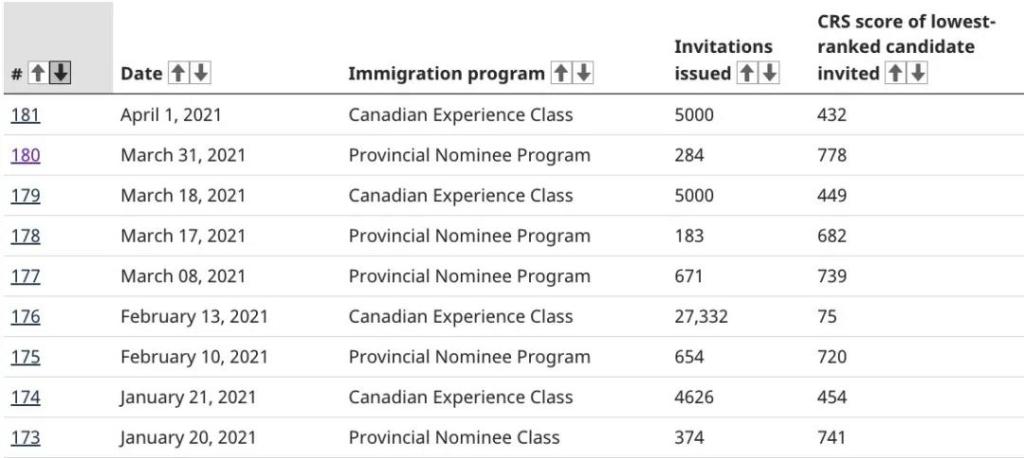Click the Immigration program column header text
Image resolution: width=1024 pixels, height=458 pixels.
(x=446, y=74)
